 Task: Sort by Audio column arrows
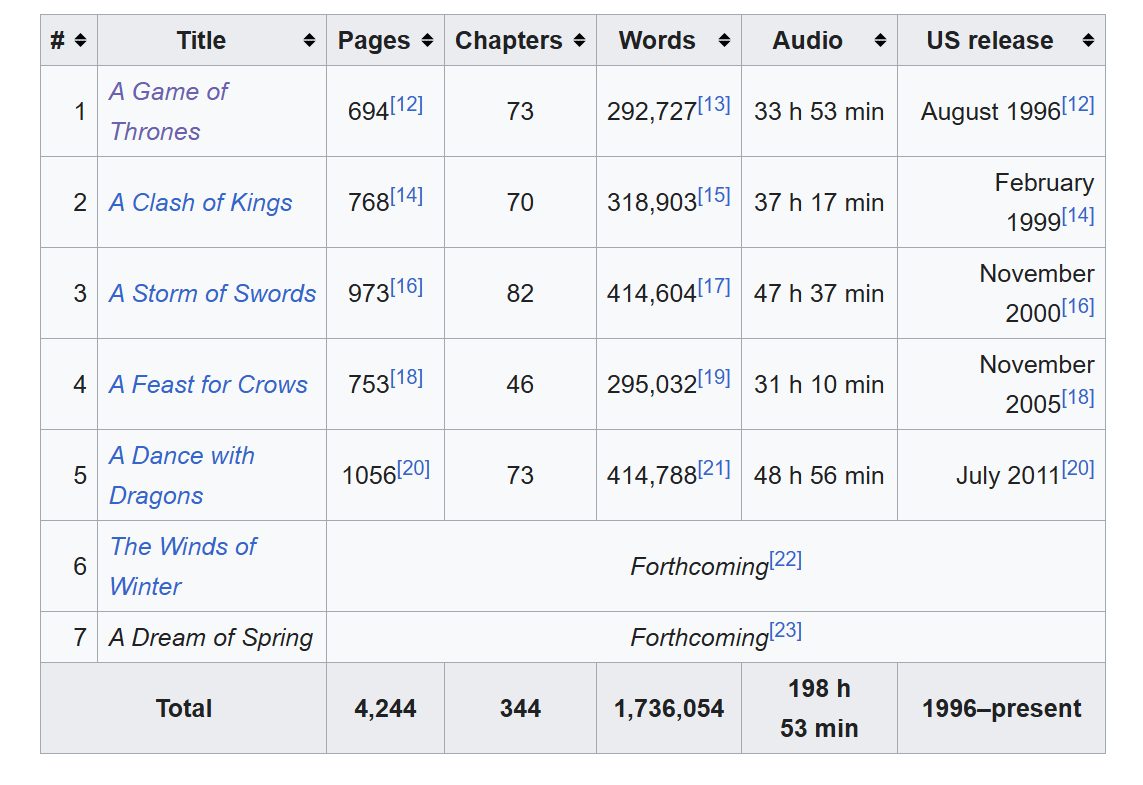(881, 41)
